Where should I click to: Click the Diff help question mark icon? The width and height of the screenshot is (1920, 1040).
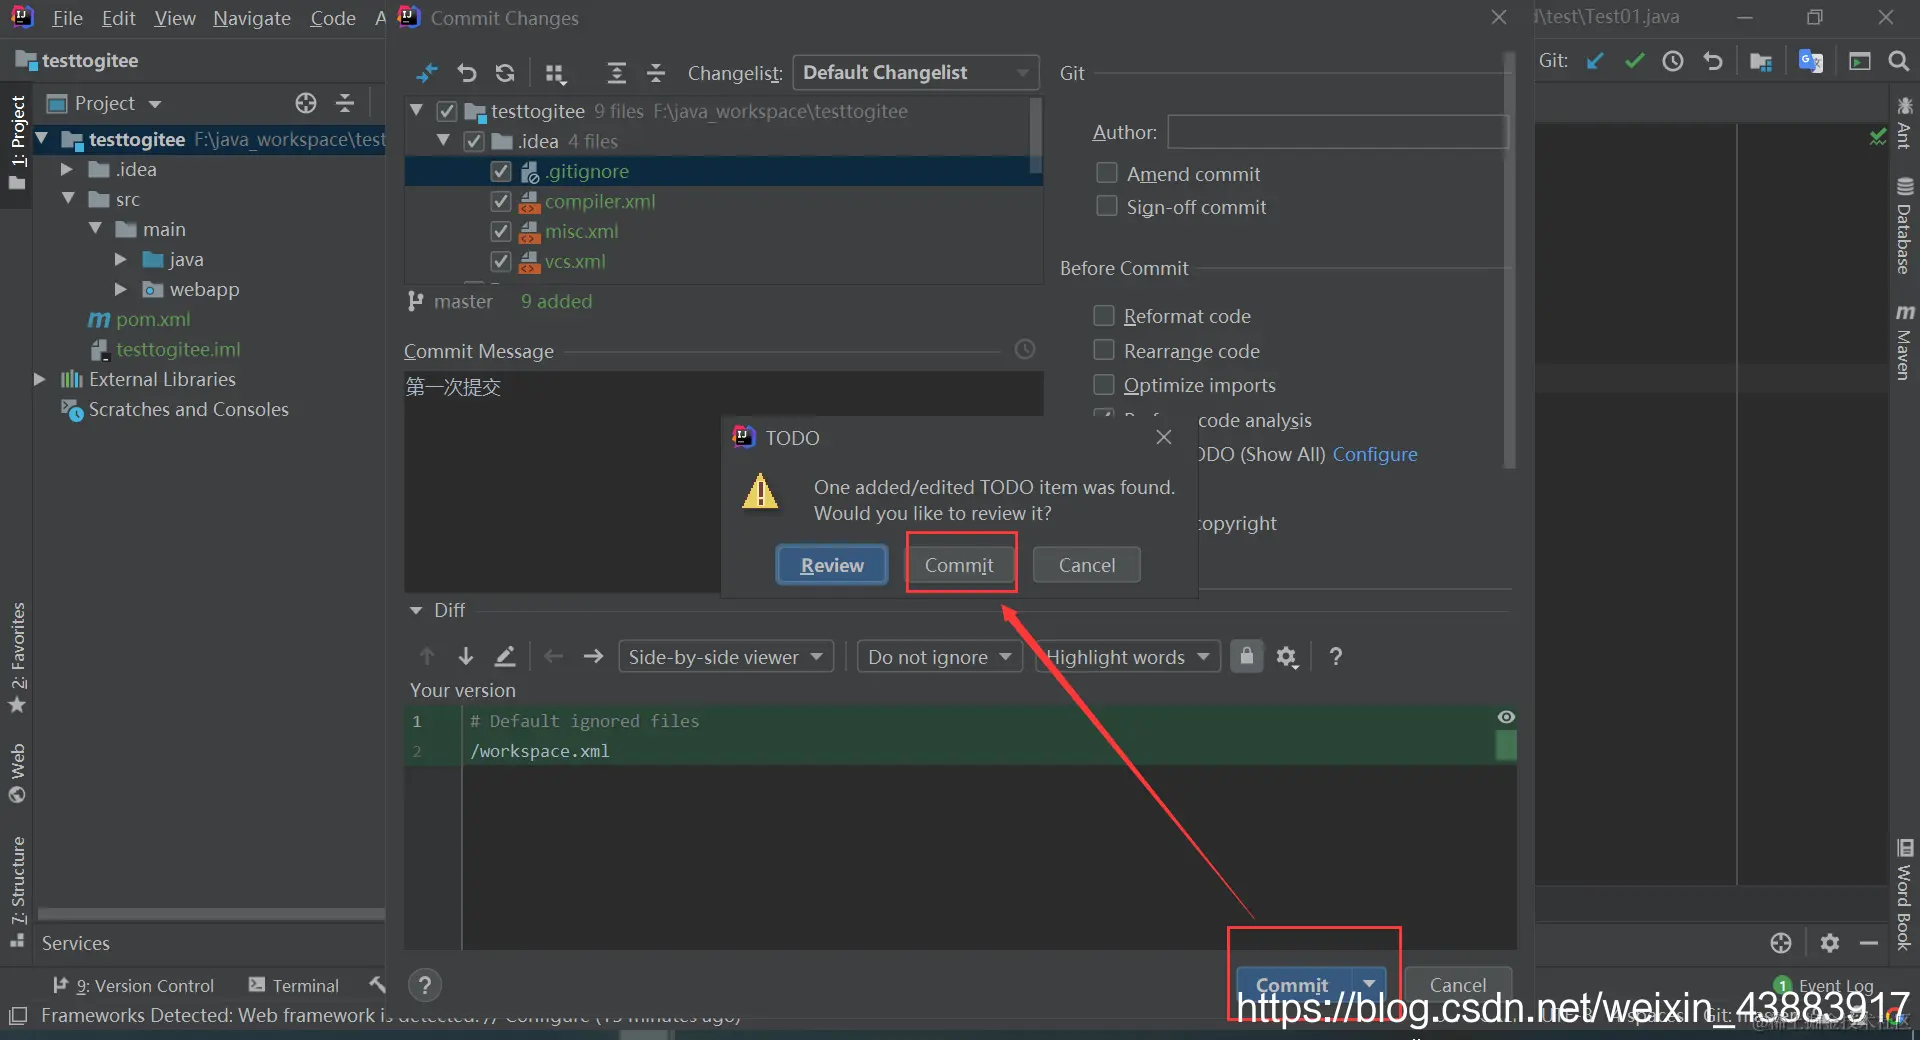1336,656
